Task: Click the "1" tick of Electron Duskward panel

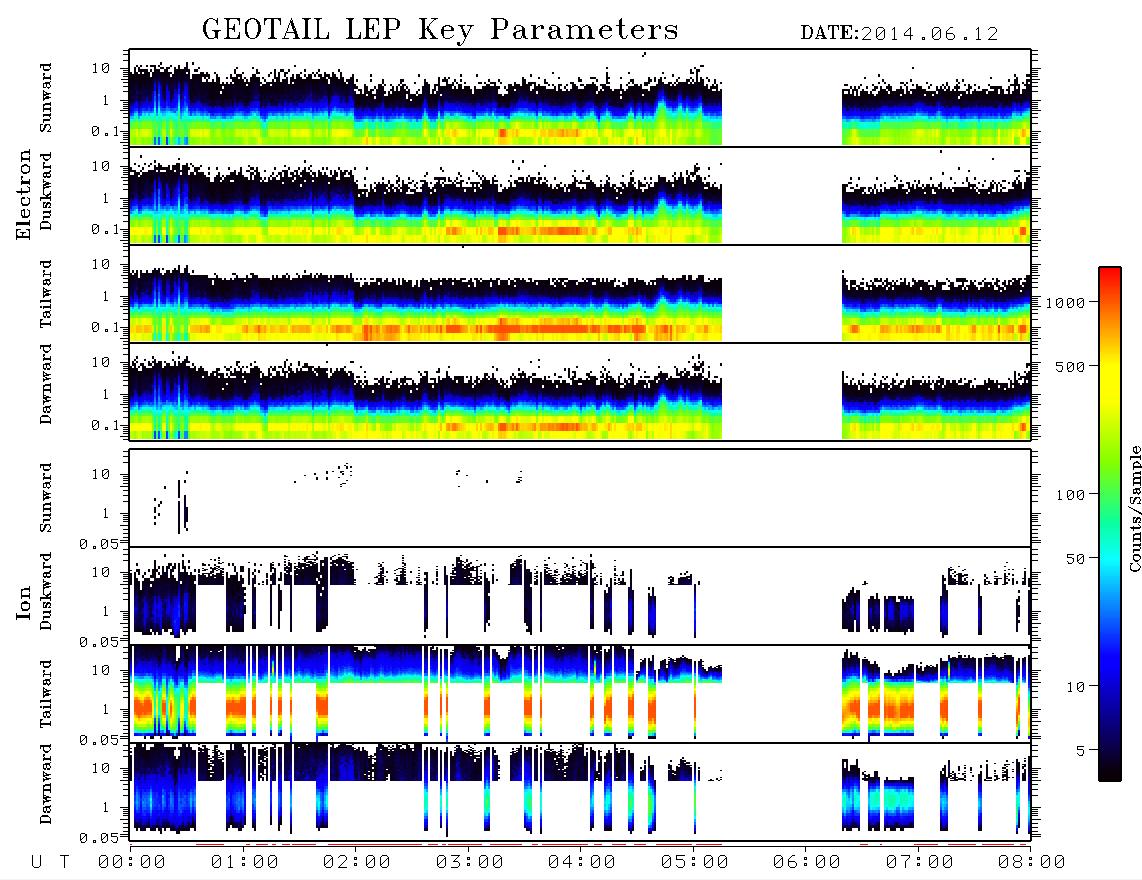Action: (106, 197)
